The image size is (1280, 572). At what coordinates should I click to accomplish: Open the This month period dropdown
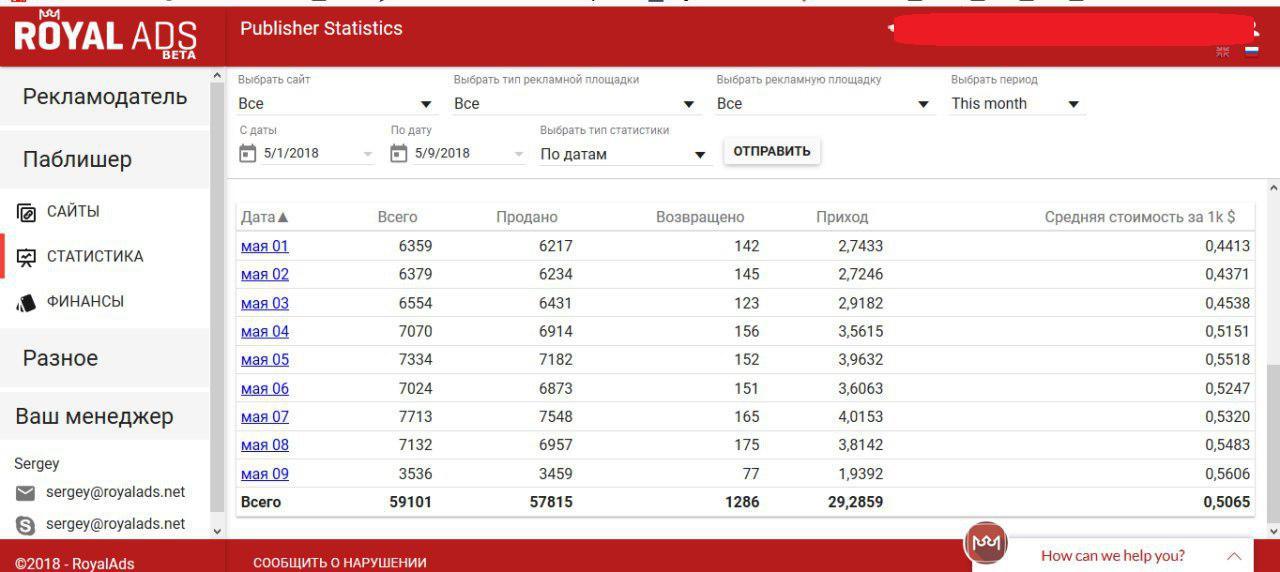click(1016, 104)
